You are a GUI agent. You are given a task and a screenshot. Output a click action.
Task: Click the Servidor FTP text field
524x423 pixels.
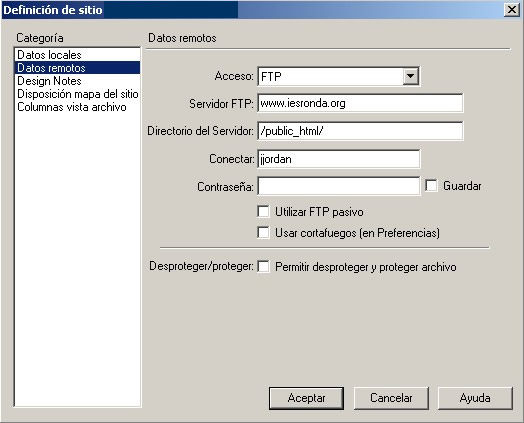[x=360, y=103]
